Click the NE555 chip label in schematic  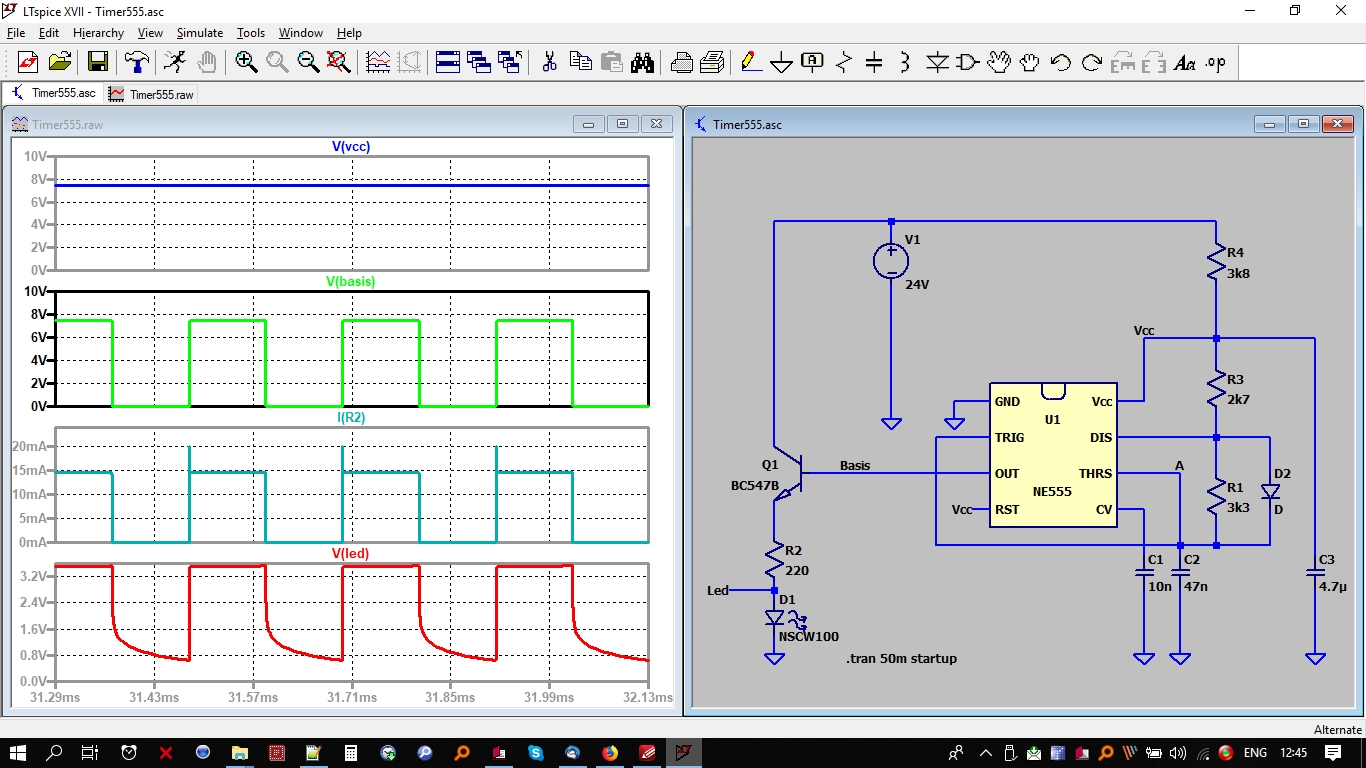(x=1052, y=492)
